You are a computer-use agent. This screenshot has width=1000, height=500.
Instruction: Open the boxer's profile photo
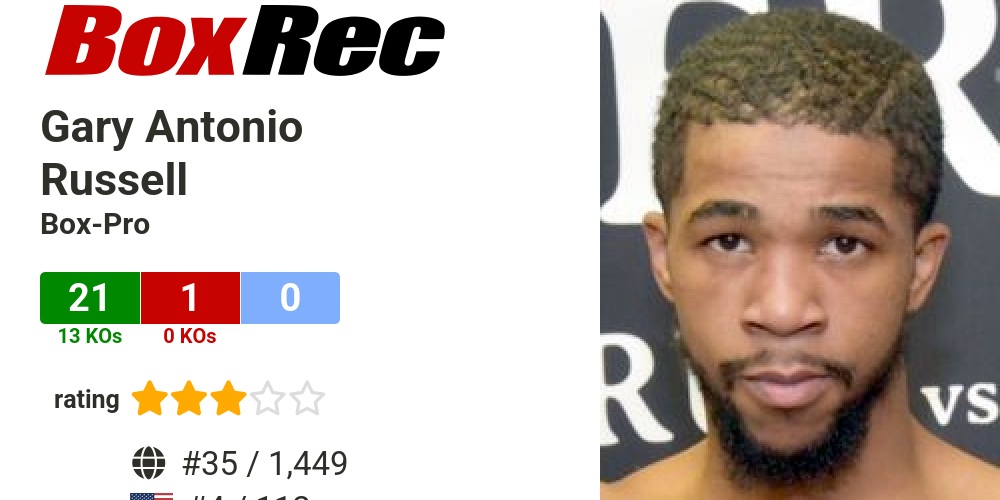point(800,250)
